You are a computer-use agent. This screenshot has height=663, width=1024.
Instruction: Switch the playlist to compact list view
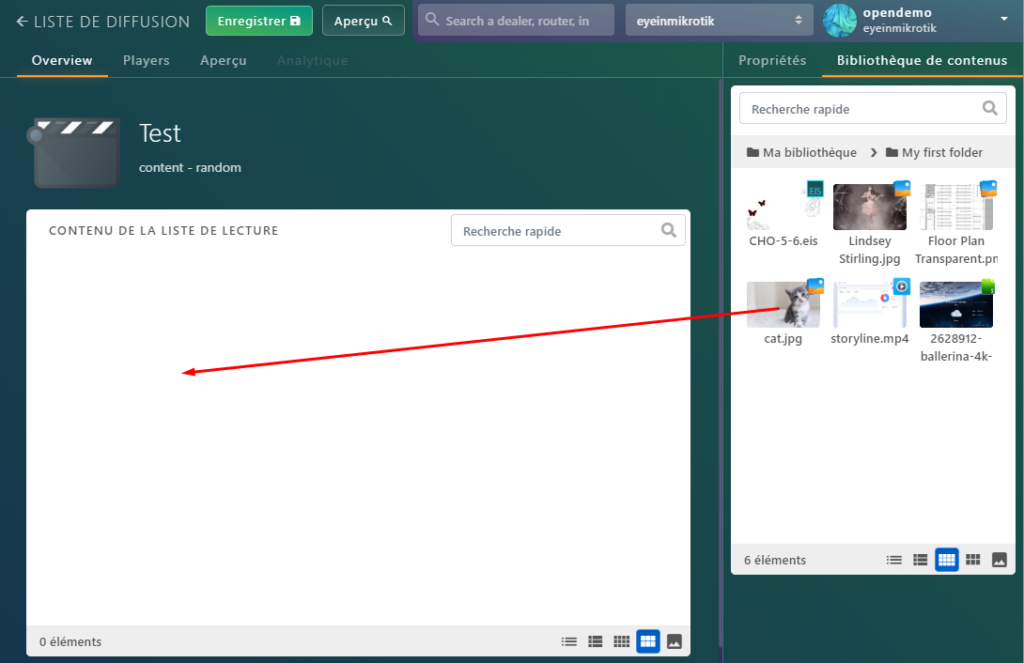[x=569, y=642]
